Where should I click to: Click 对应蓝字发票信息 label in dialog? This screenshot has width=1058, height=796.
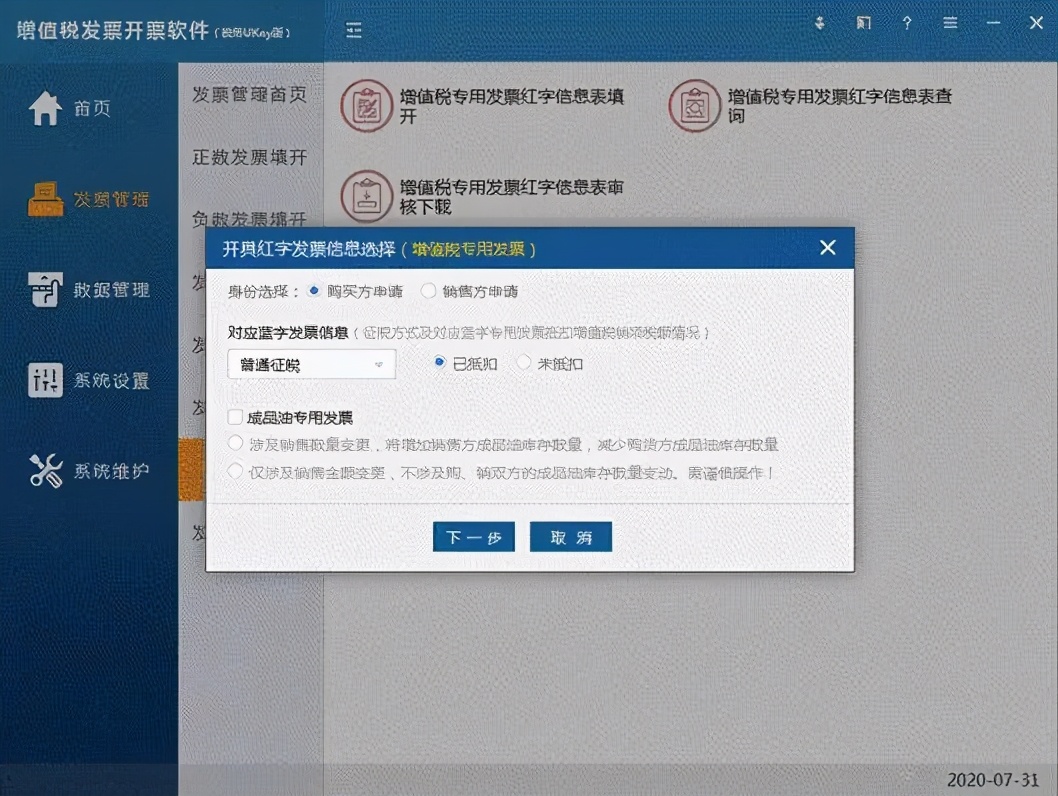[x=288, y=333]
